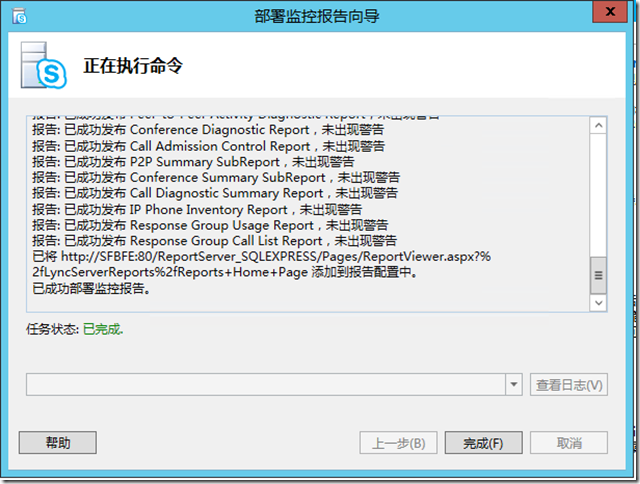Viewport: 640px width, 484px height.
Task: Click the Call Admission Control Report line
Action: pos(209,146)
